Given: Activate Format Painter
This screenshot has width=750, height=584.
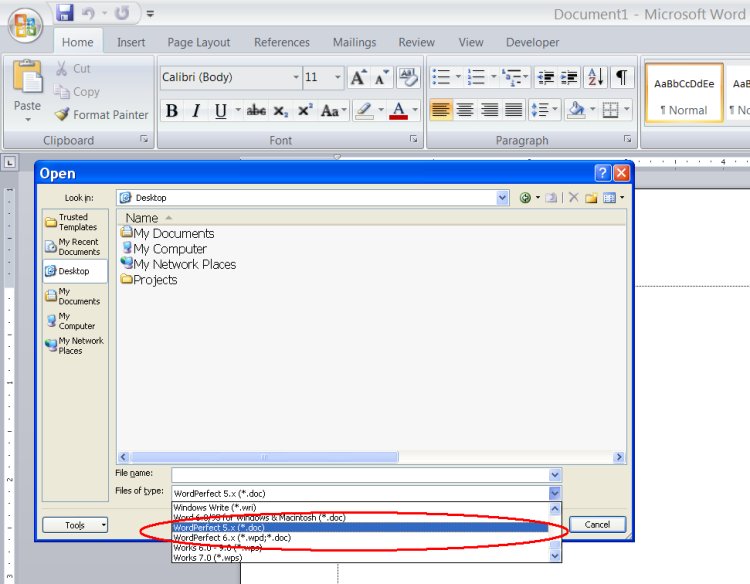Looking at the screenshot, I should [101, 115].
